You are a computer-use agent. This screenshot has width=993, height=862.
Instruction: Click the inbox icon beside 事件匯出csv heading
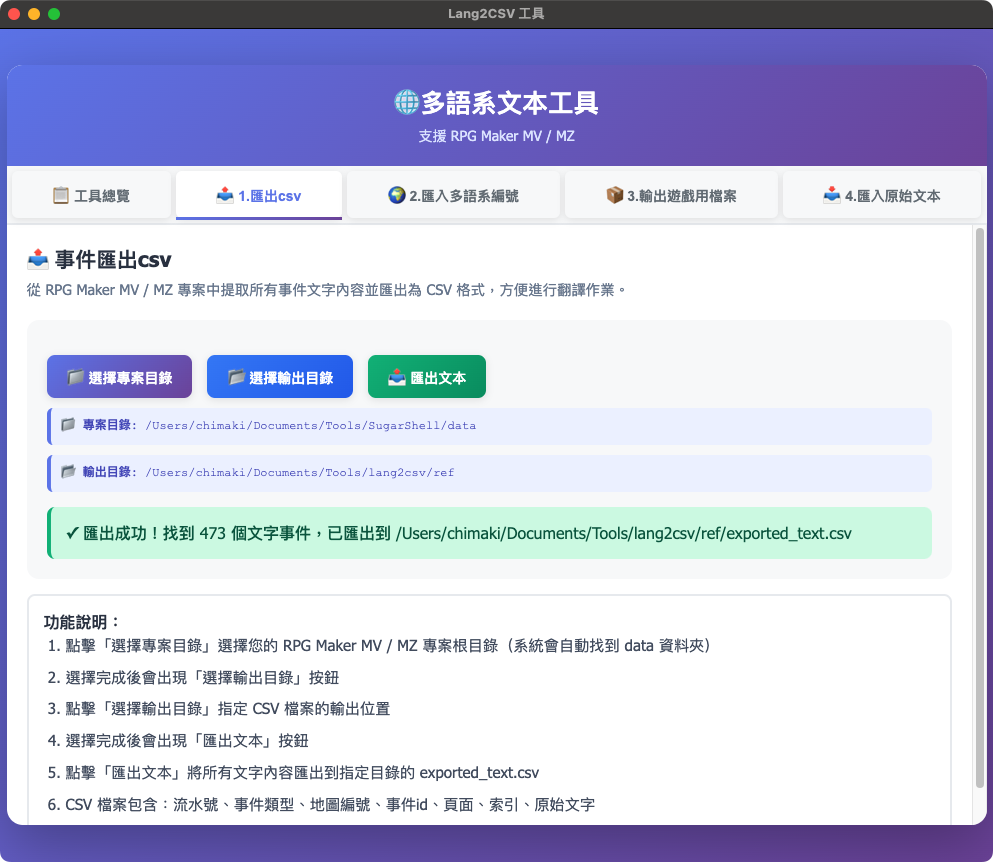[x=38, y=258]
